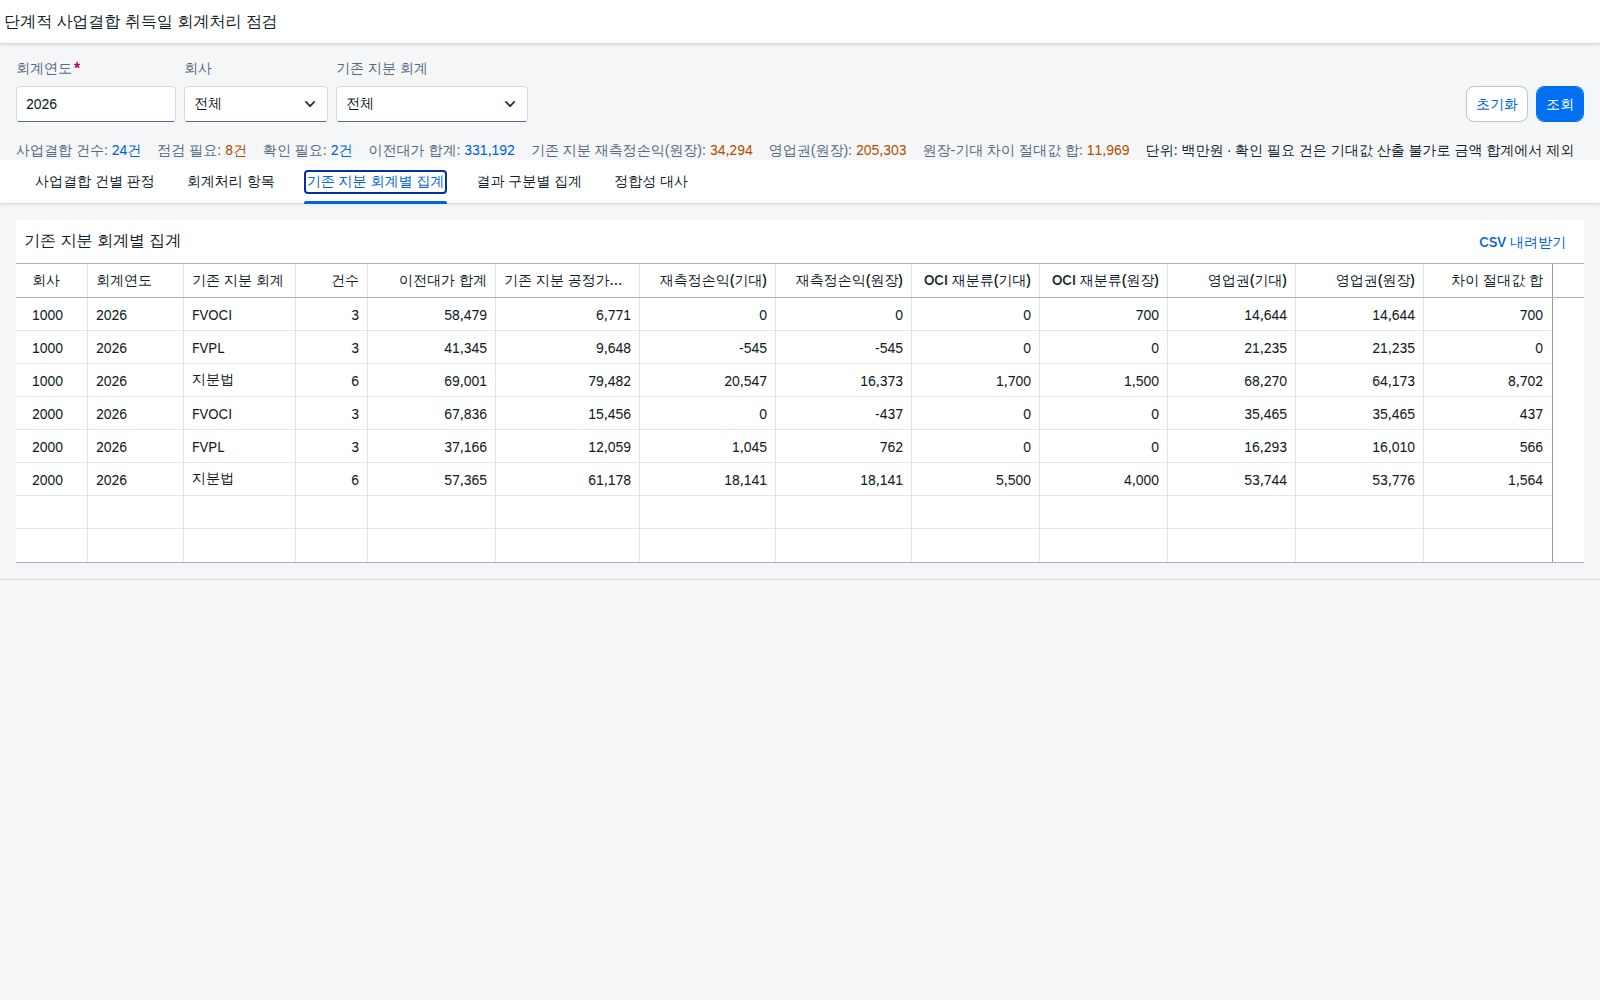Screen dimensions: 1600x1000
Task: Download data via CSV 내려받기 link
Action: (1522, 242)
